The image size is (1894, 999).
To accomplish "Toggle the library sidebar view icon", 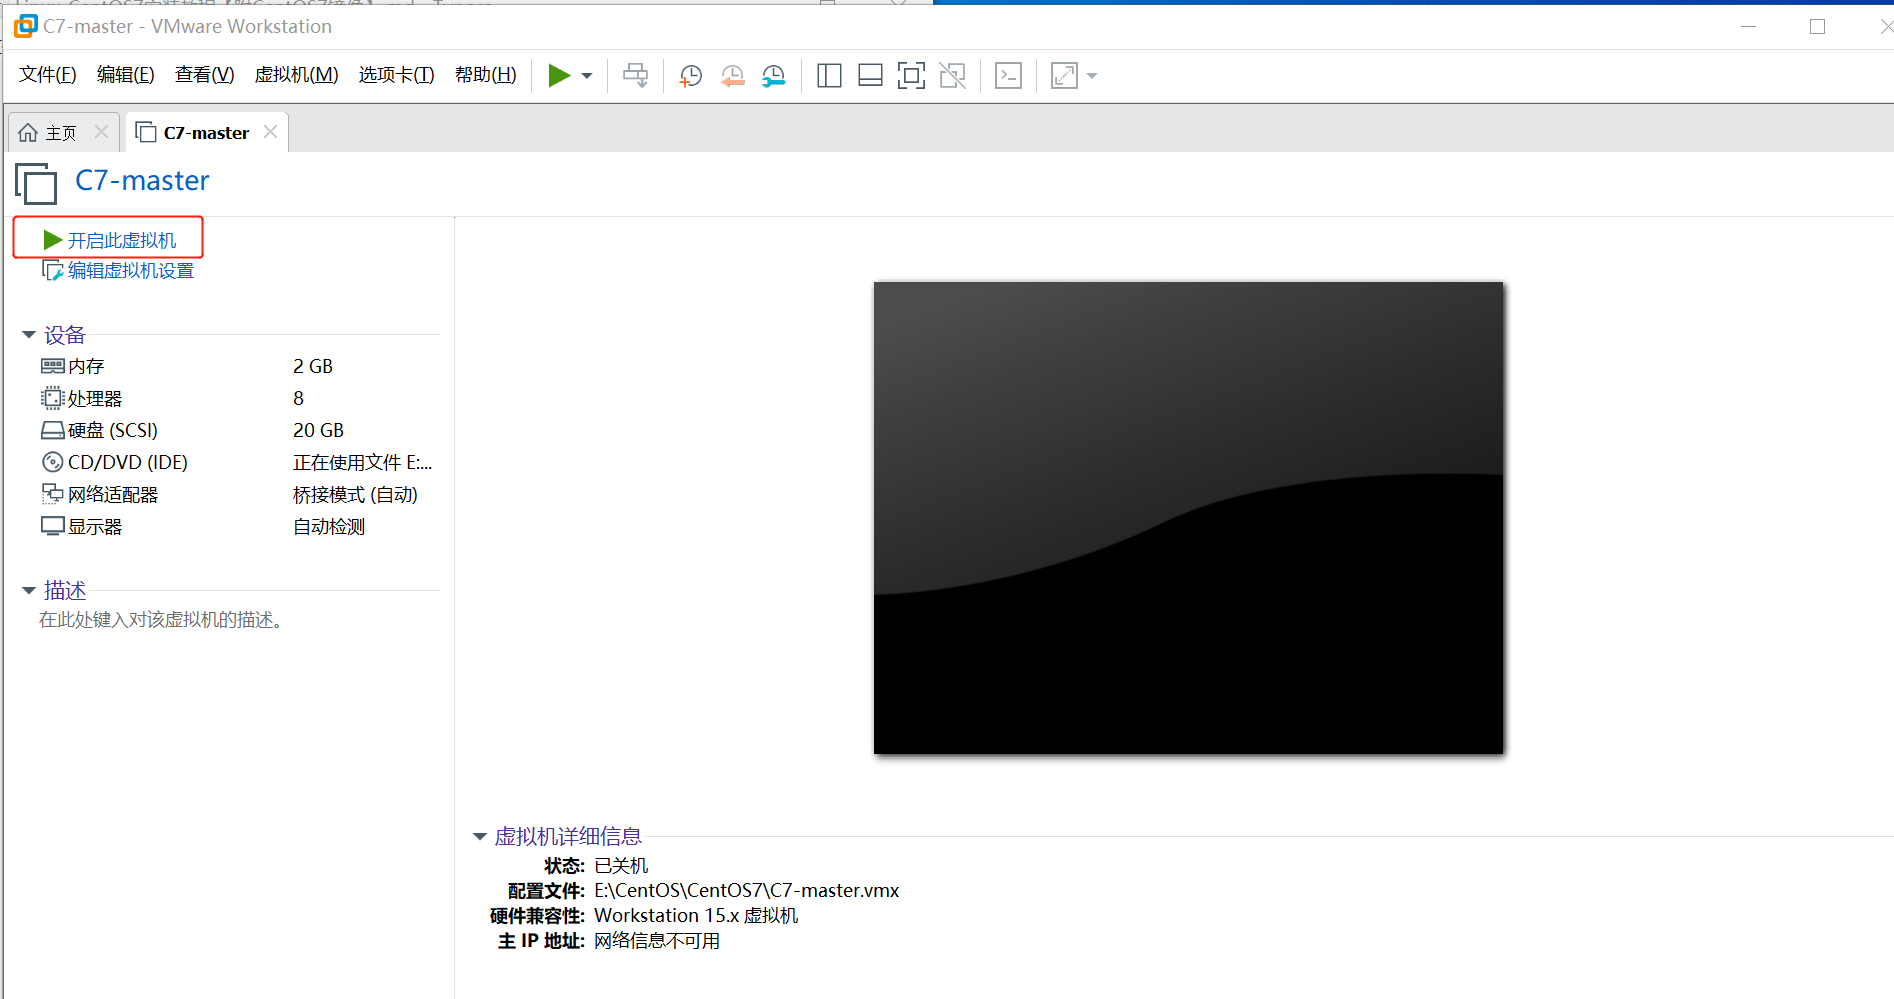I will [829, 76].
